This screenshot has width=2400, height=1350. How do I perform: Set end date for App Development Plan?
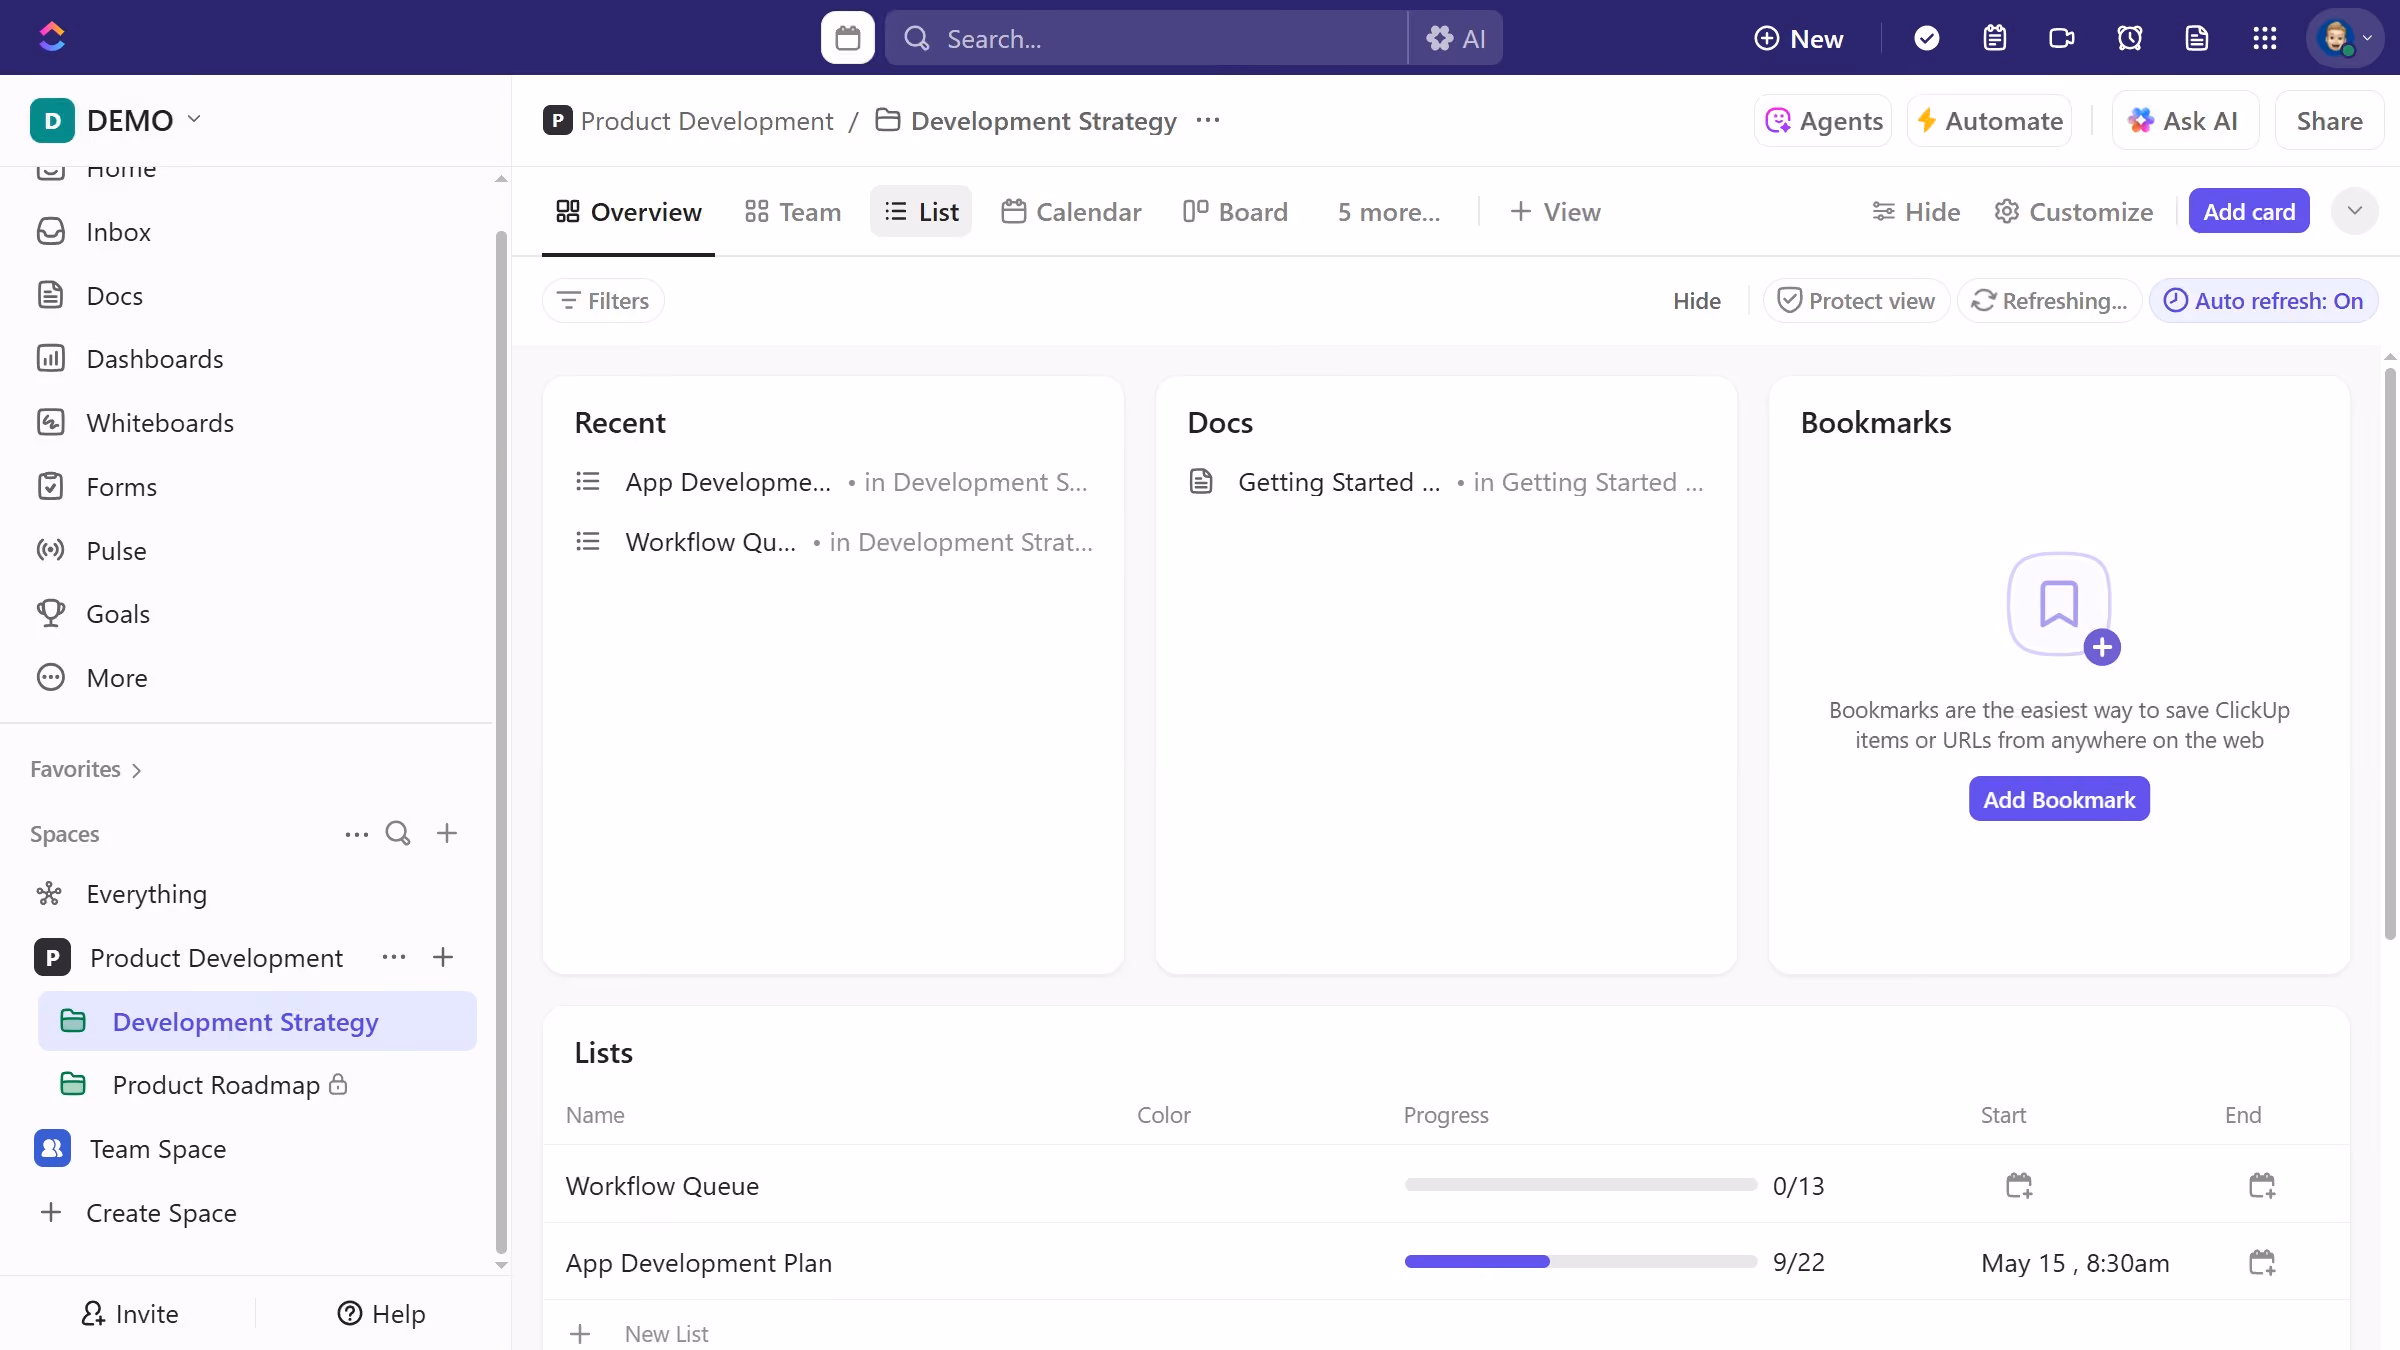pyautogui.click(x=2262, y=1263)
